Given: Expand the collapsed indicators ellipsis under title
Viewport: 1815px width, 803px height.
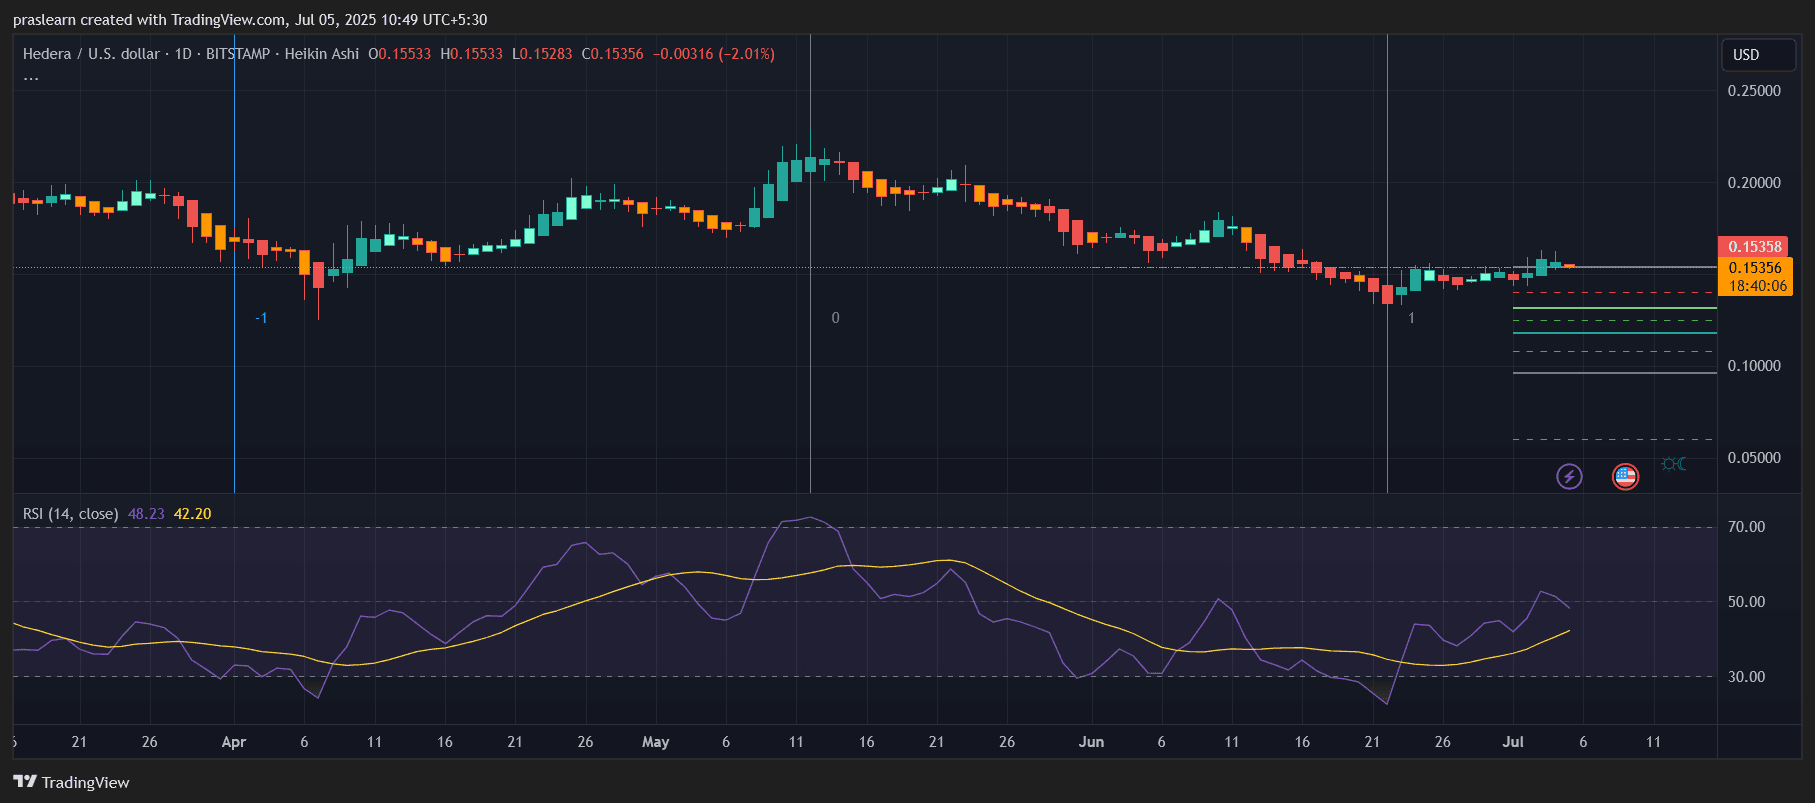Looking at the screenshot, I should click(31, 78).
